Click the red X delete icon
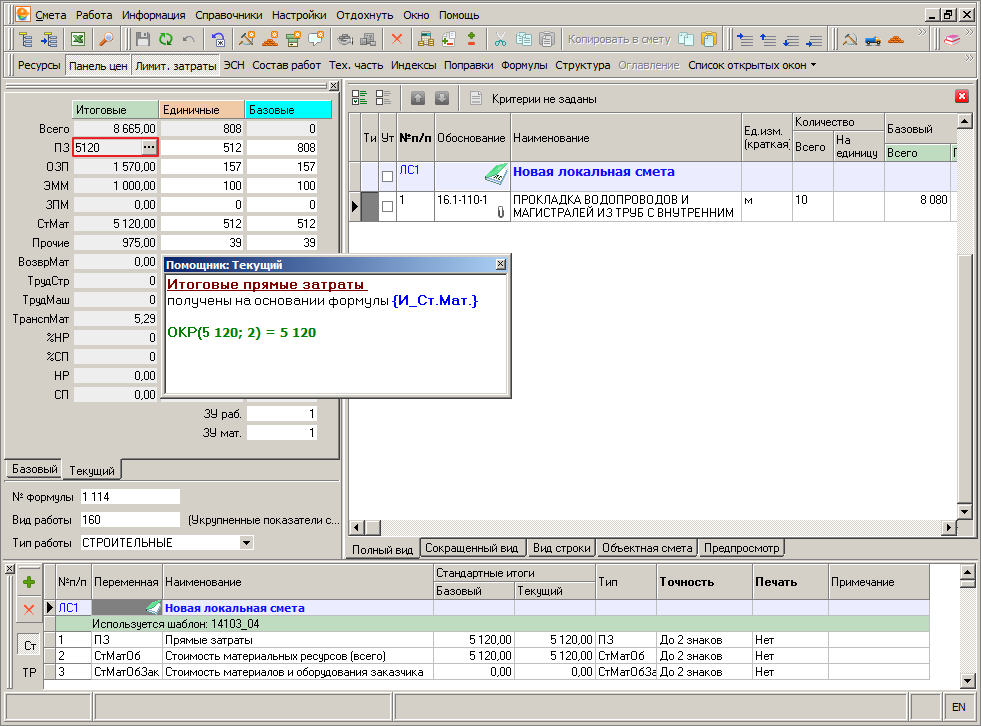Image resolution: width=981 pixels, height=726 pixels. 397,39
